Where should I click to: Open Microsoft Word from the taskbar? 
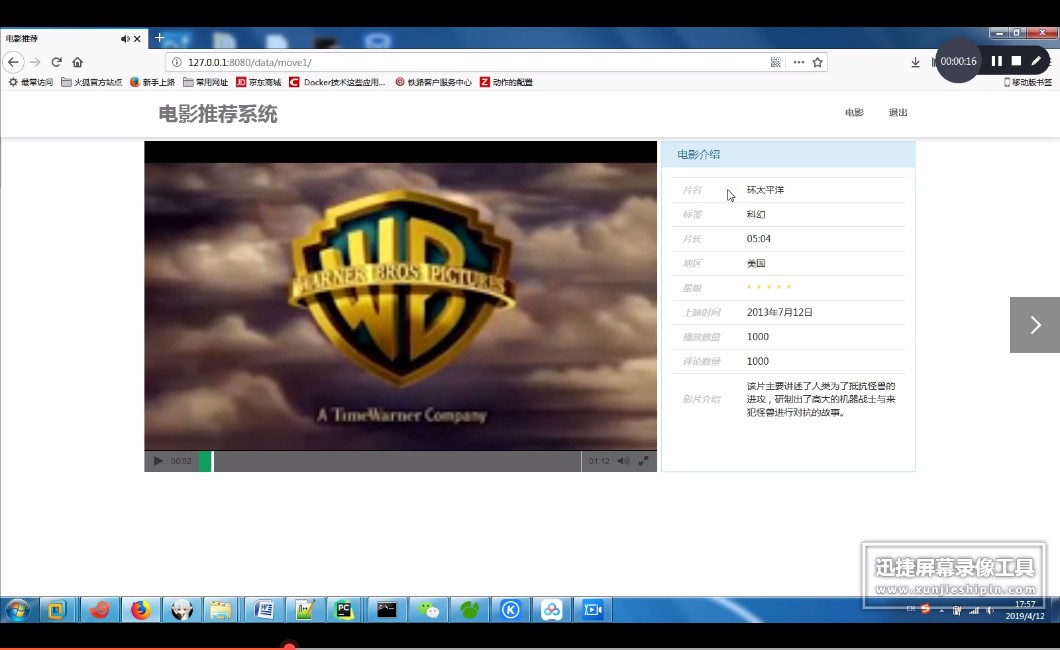click(264, 610)
